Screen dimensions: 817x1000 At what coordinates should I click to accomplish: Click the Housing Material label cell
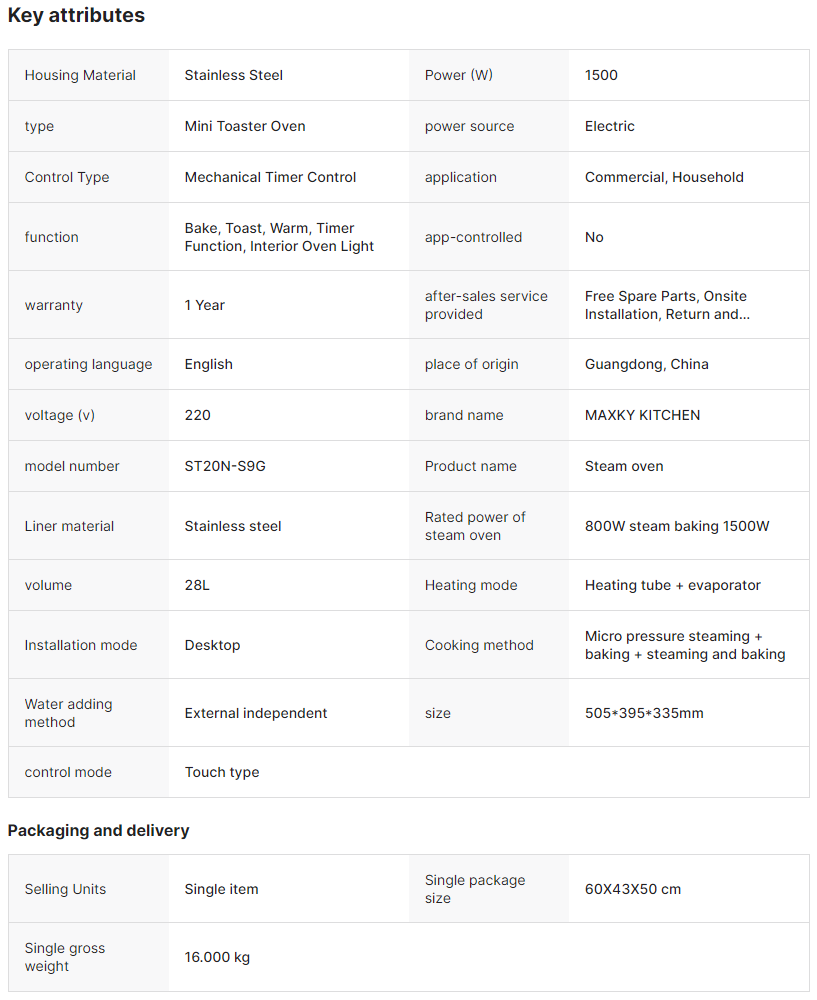coord(80,75)
